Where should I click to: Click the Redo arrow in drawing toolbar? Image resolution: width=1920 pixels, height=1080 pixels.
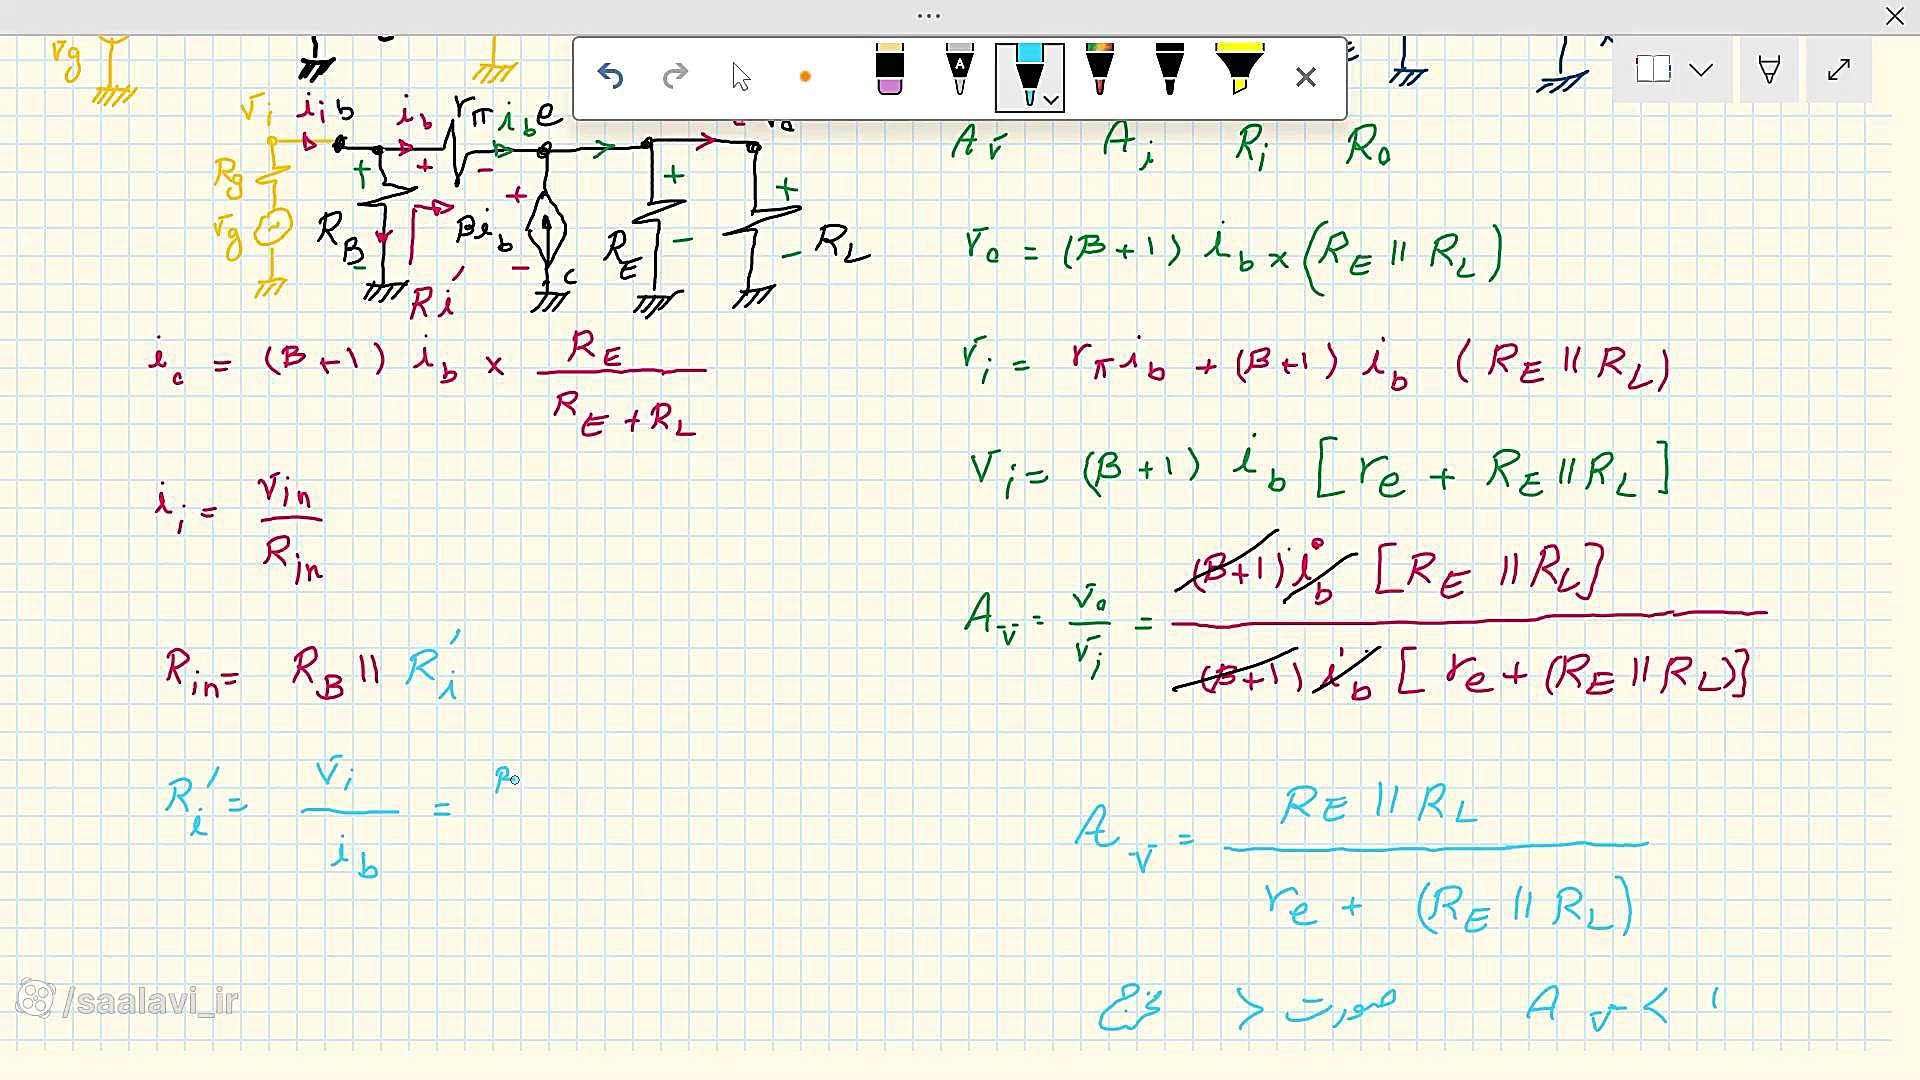676,76
